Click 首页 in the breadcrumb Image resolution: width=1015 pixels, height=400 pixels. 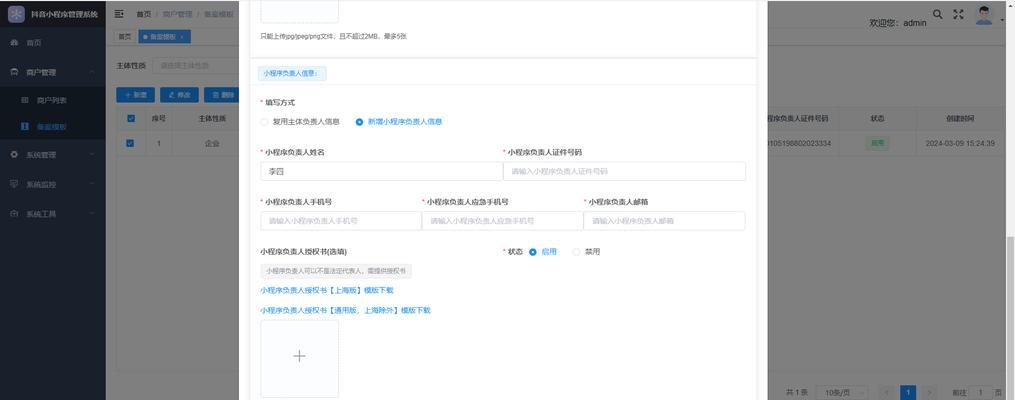click(144, 14)
